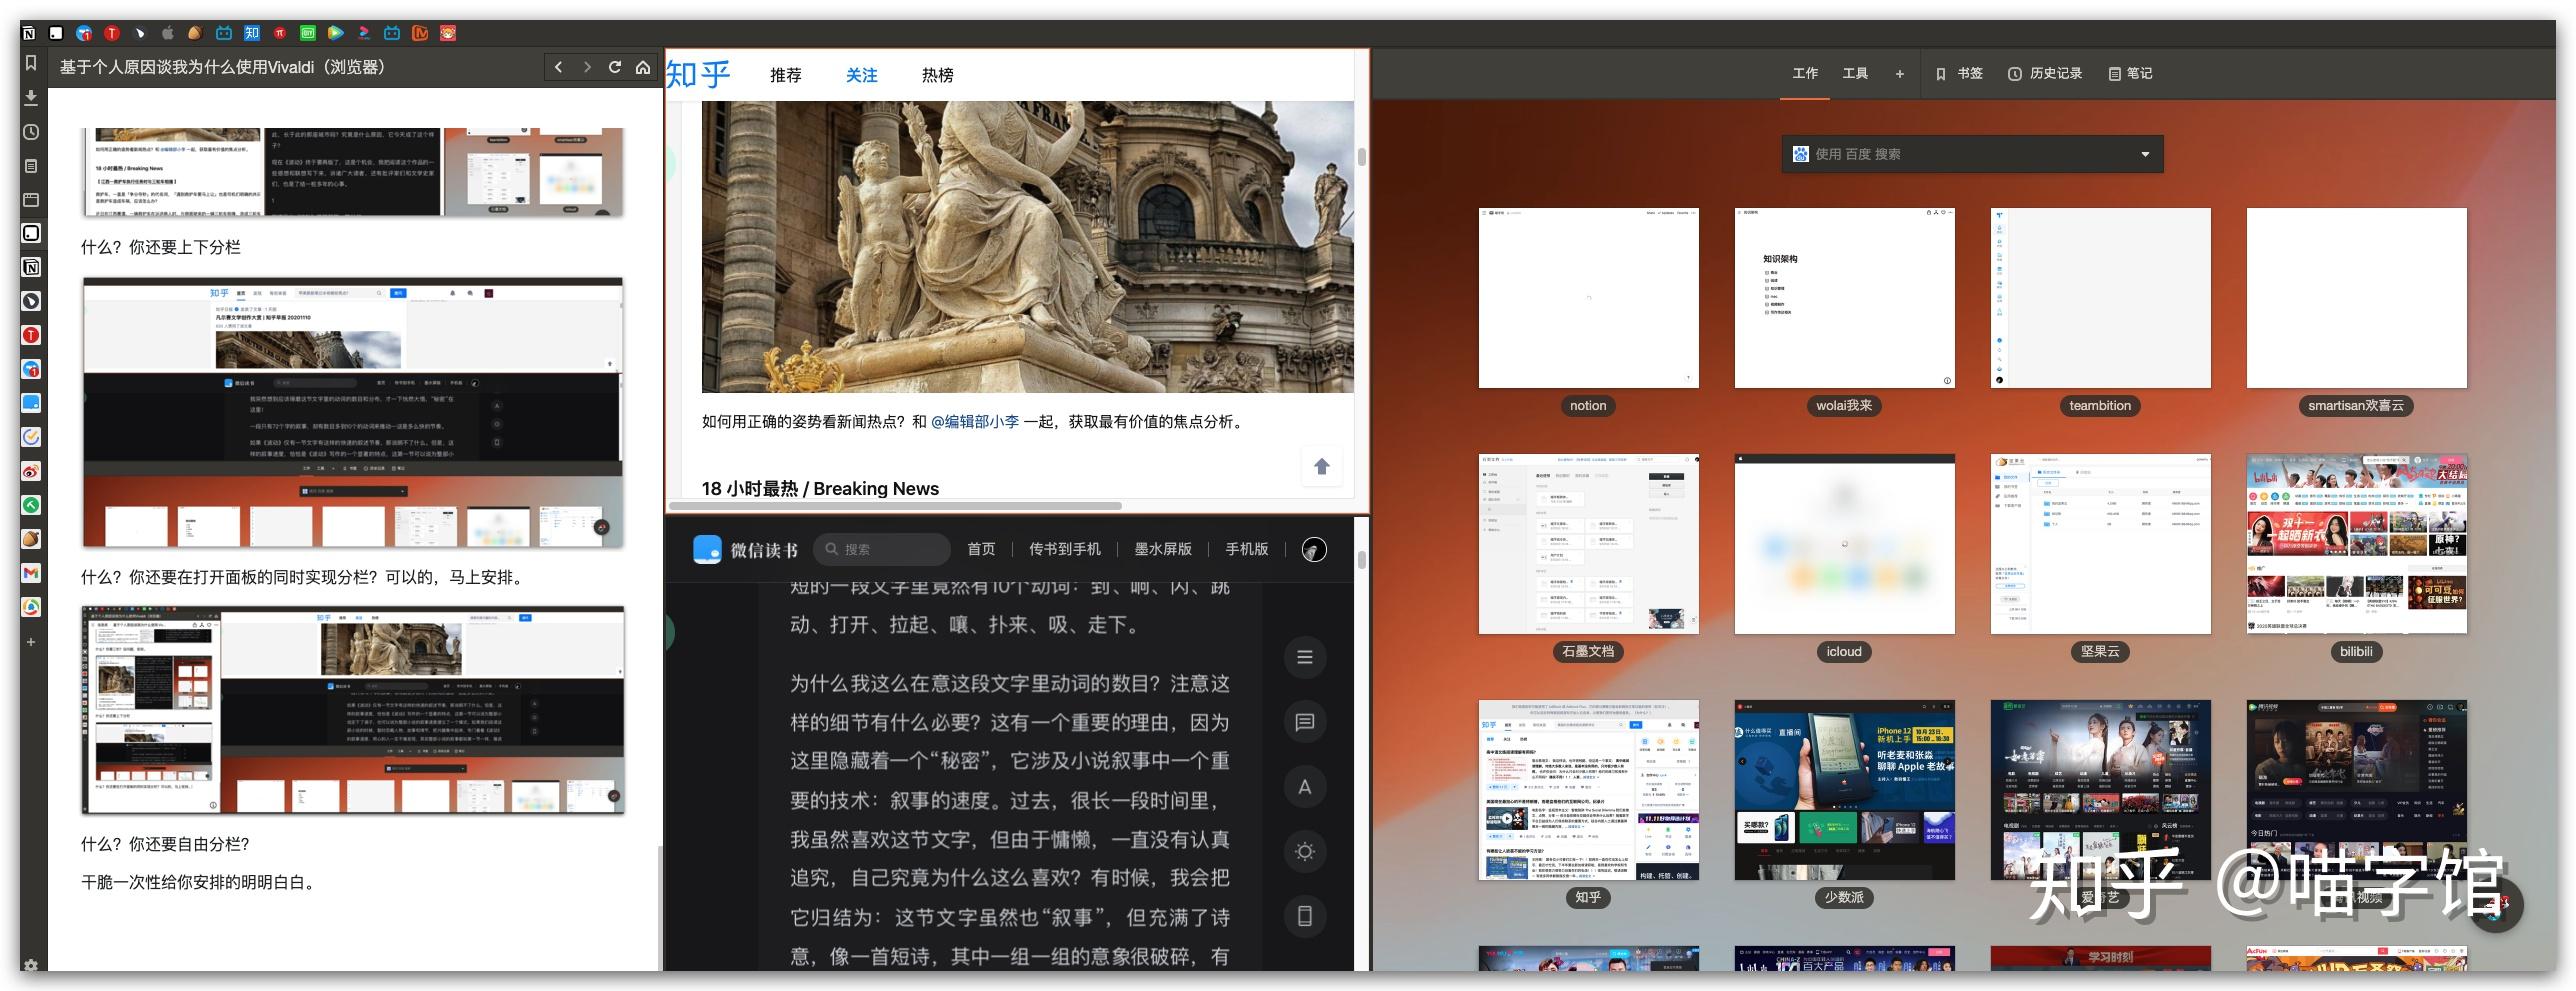Click WeRead mobile phone icon
Image resolution: width=2576 pixels, height=991 pixels.
1305,916
